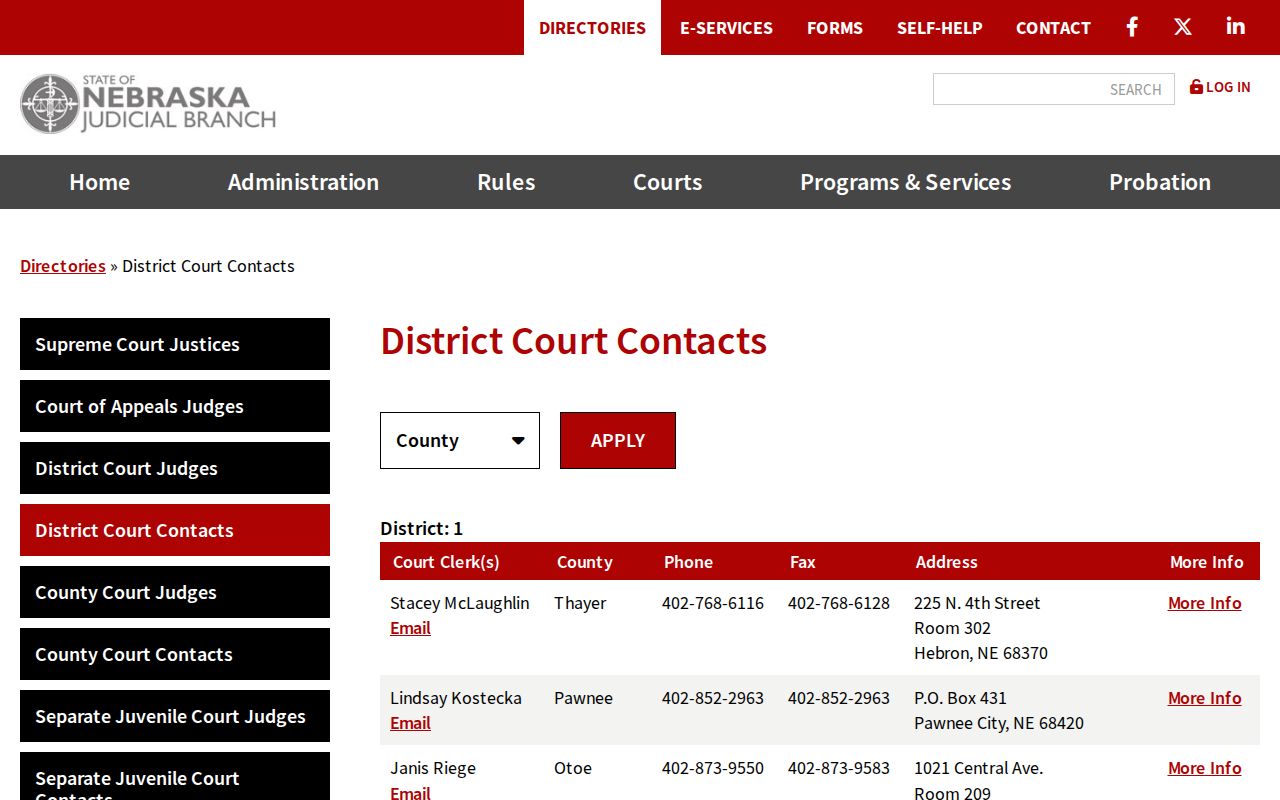Open More Info for Thayer County
This screenshot has width=1280, height=800.
click(x=1204, y=603)
